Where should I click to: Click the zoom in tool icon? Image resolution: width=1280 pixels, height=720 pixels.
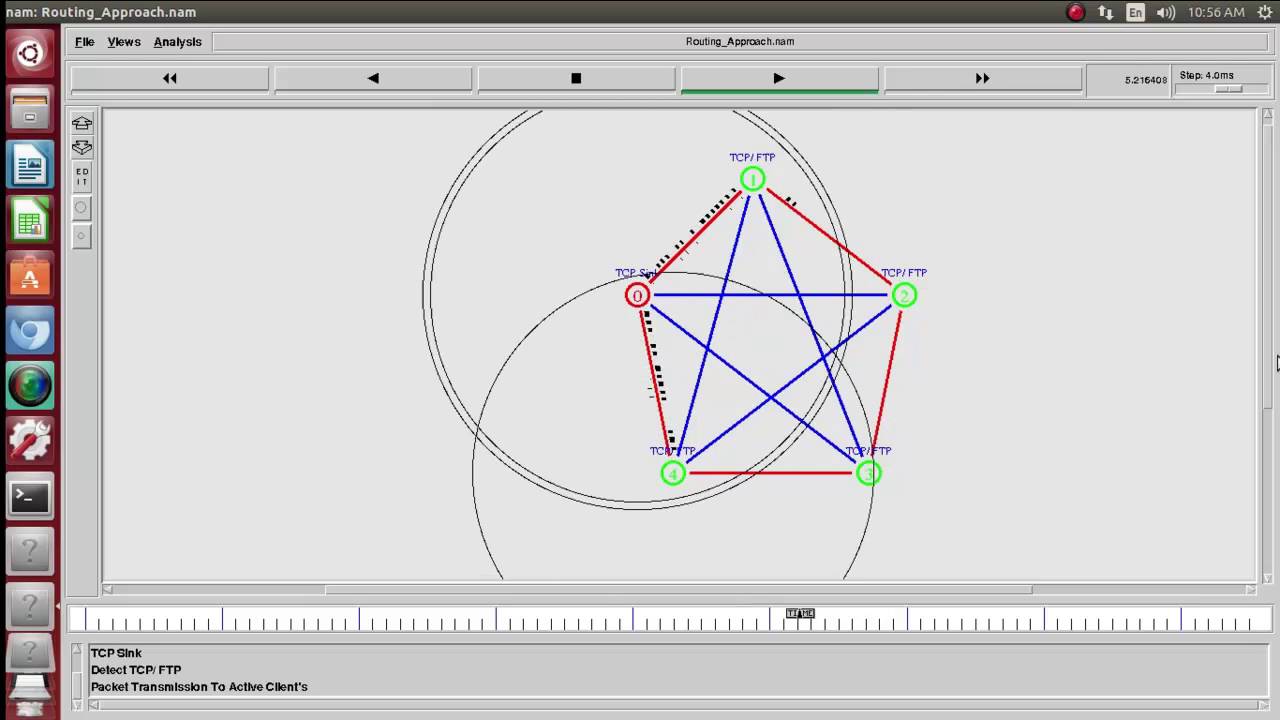point(82,123)
